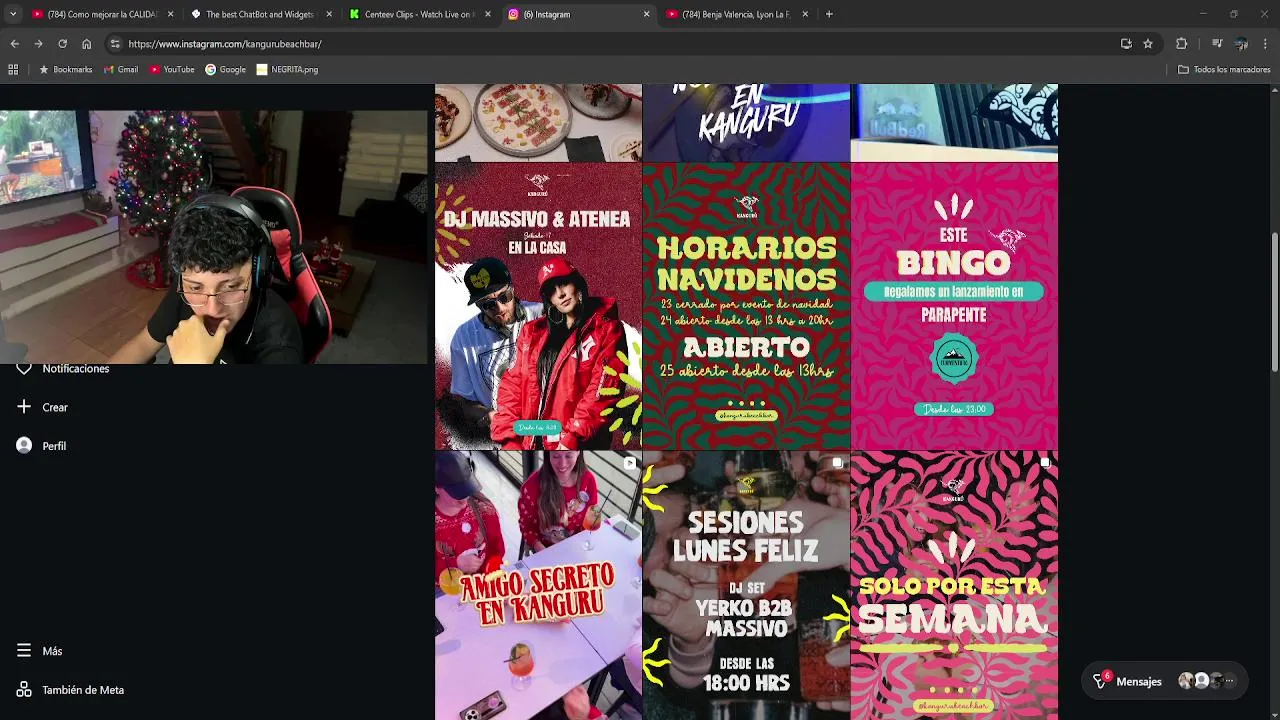This screenshot has height=720, width=1280.
Task: Bookmark this page with the star
Action: click(x=1148, y=44)
